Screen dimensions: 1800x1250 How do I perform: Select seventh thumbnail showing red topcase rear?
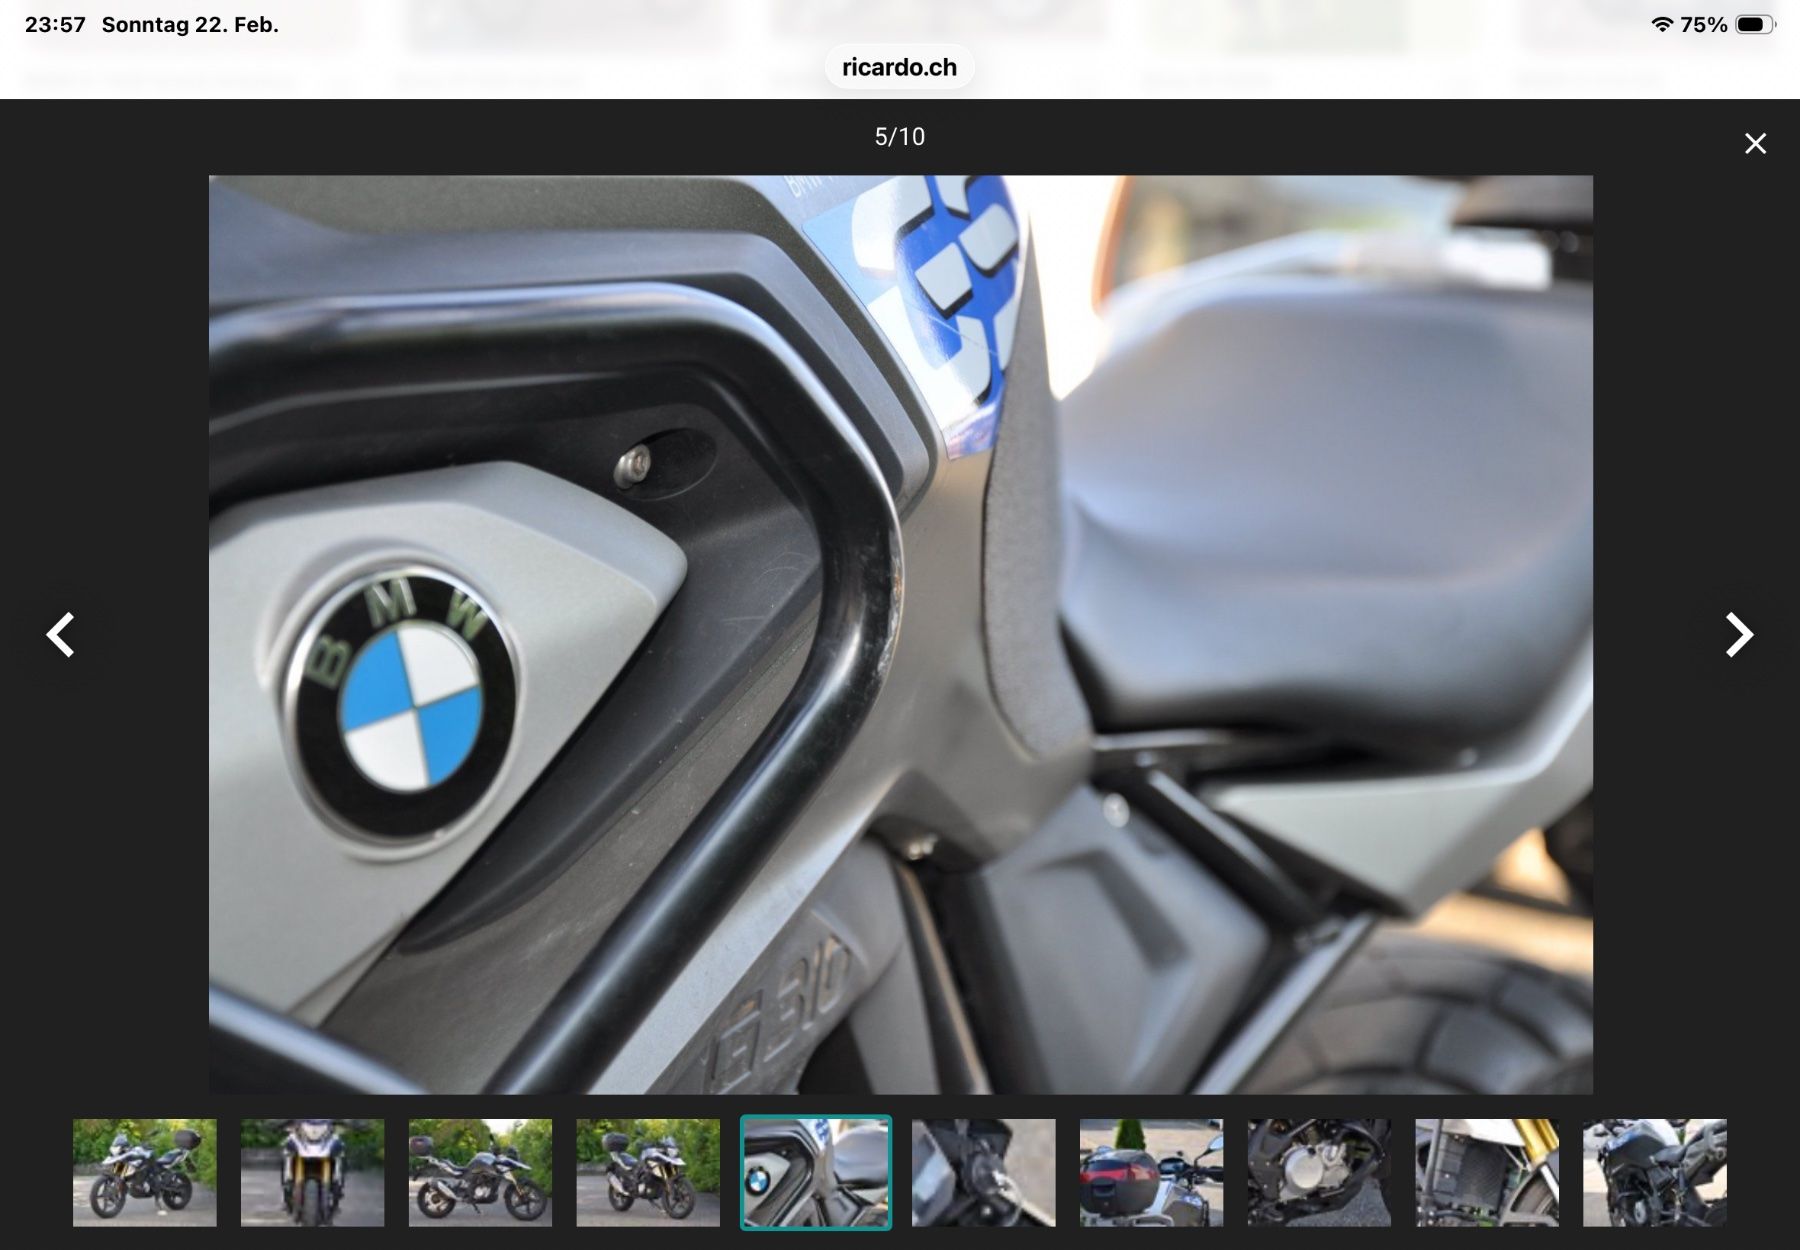click(1151, 1172)
